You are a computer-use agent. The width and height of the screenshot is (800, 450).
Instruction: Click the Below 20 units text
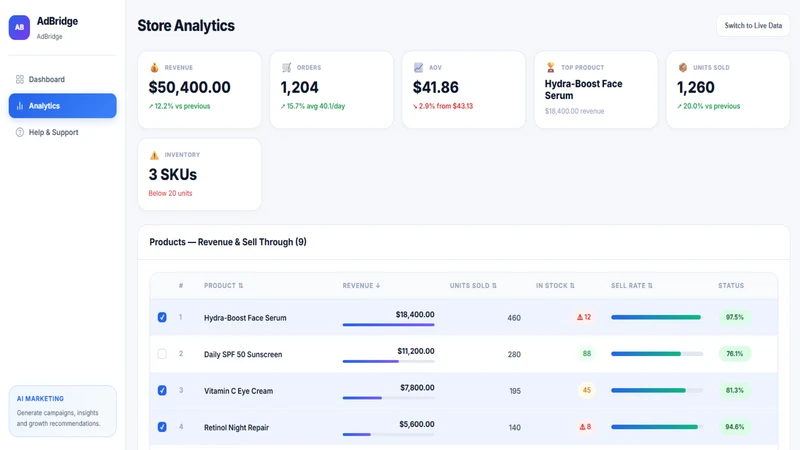pyautogui.click(x=170, y=193)
